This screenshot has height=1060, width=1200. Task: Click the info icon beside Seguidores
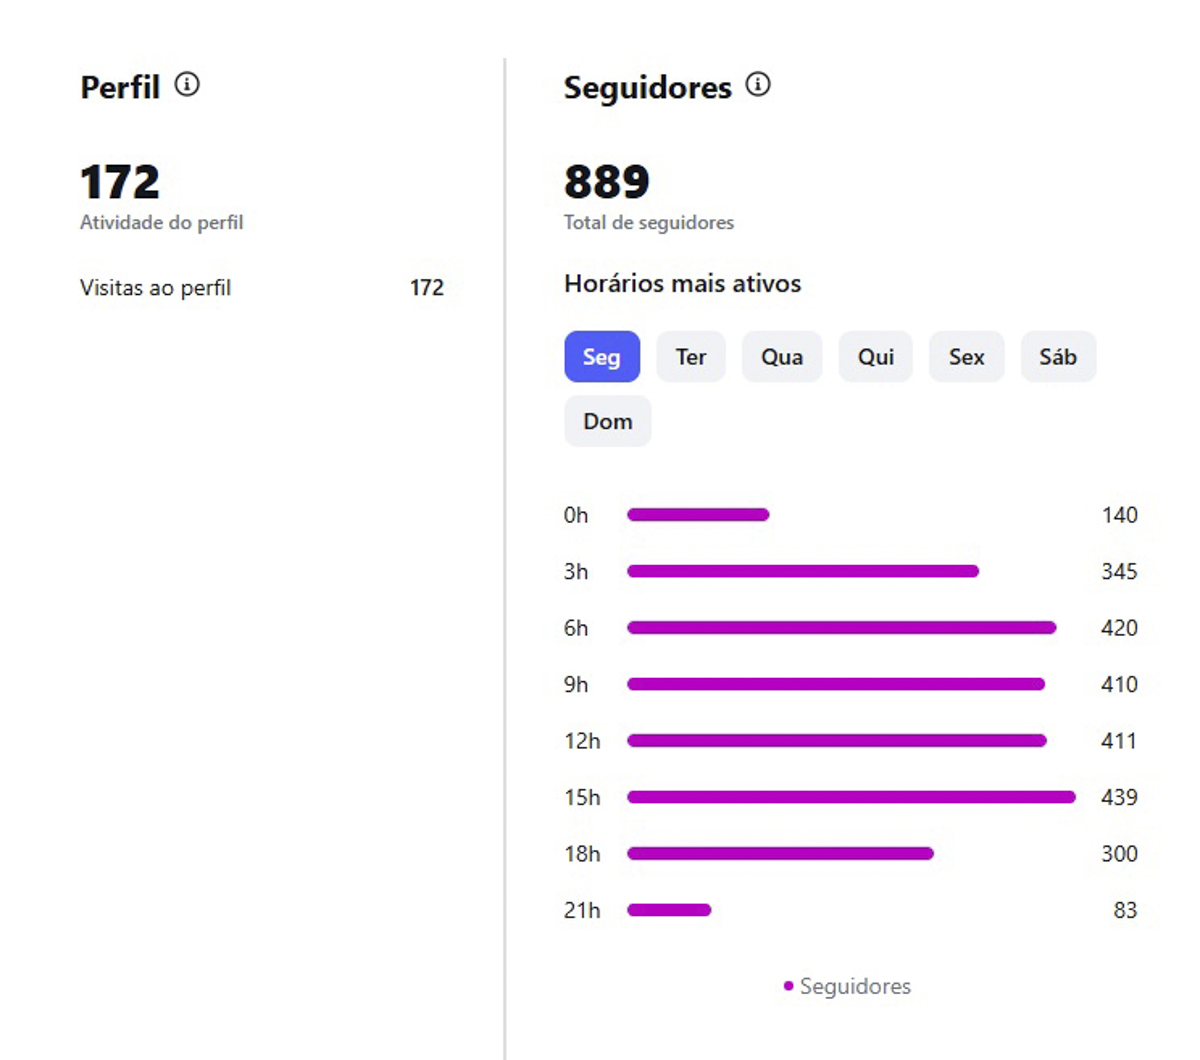(759, 85)
